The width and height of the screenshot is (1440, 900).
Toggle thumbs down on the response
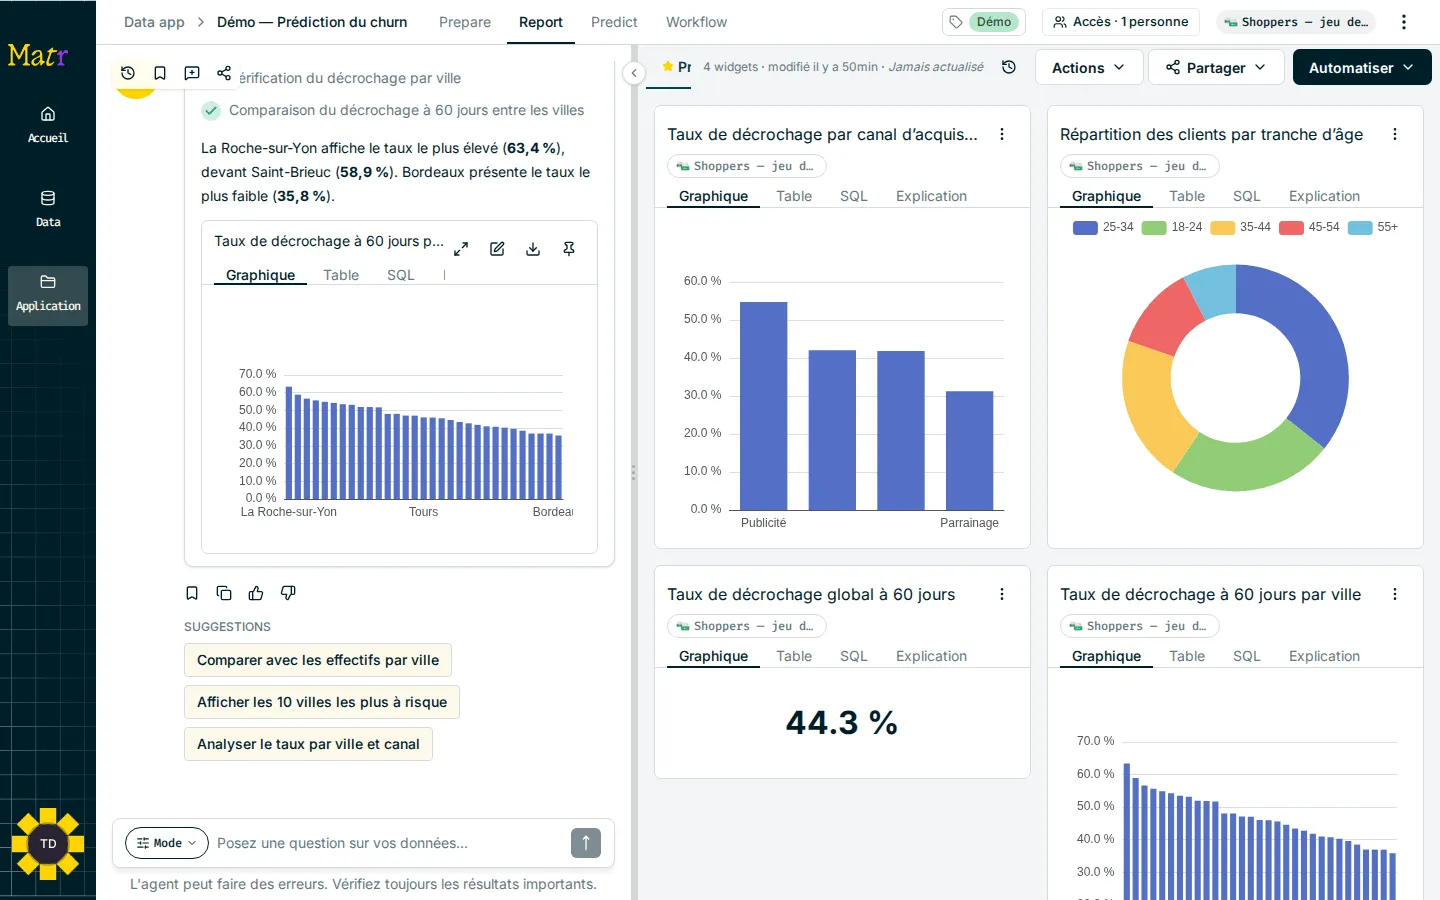click(288, 593)
